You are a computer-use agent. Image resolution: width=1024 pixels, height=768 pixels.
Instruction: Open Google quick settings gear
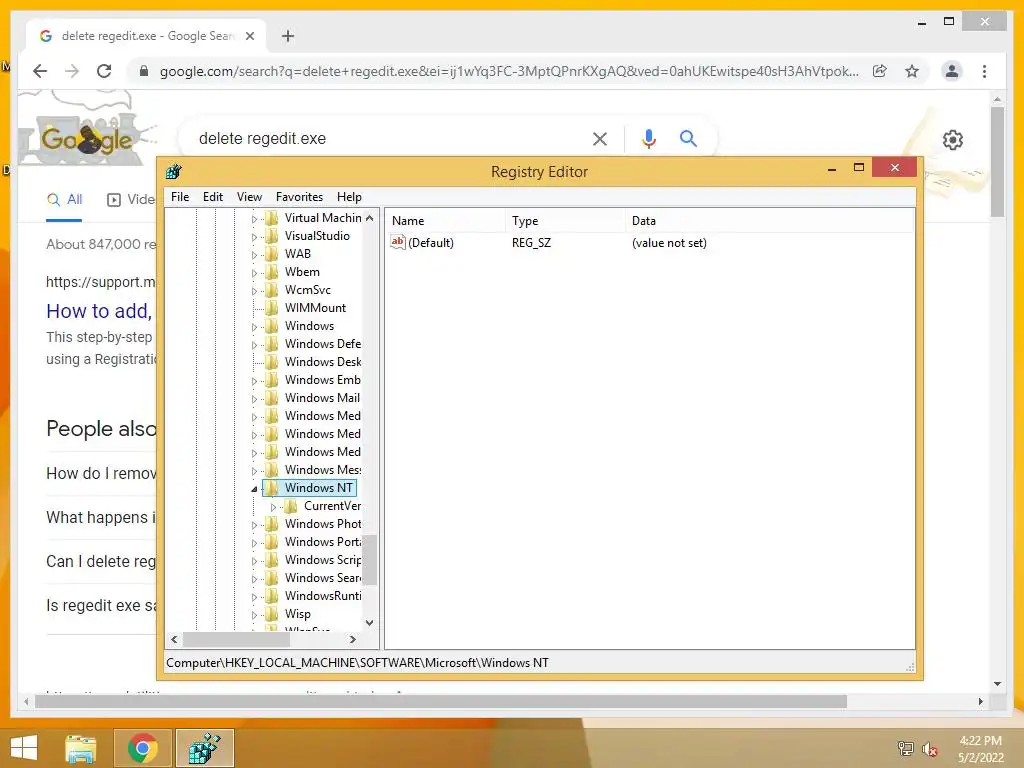point(952,140)
